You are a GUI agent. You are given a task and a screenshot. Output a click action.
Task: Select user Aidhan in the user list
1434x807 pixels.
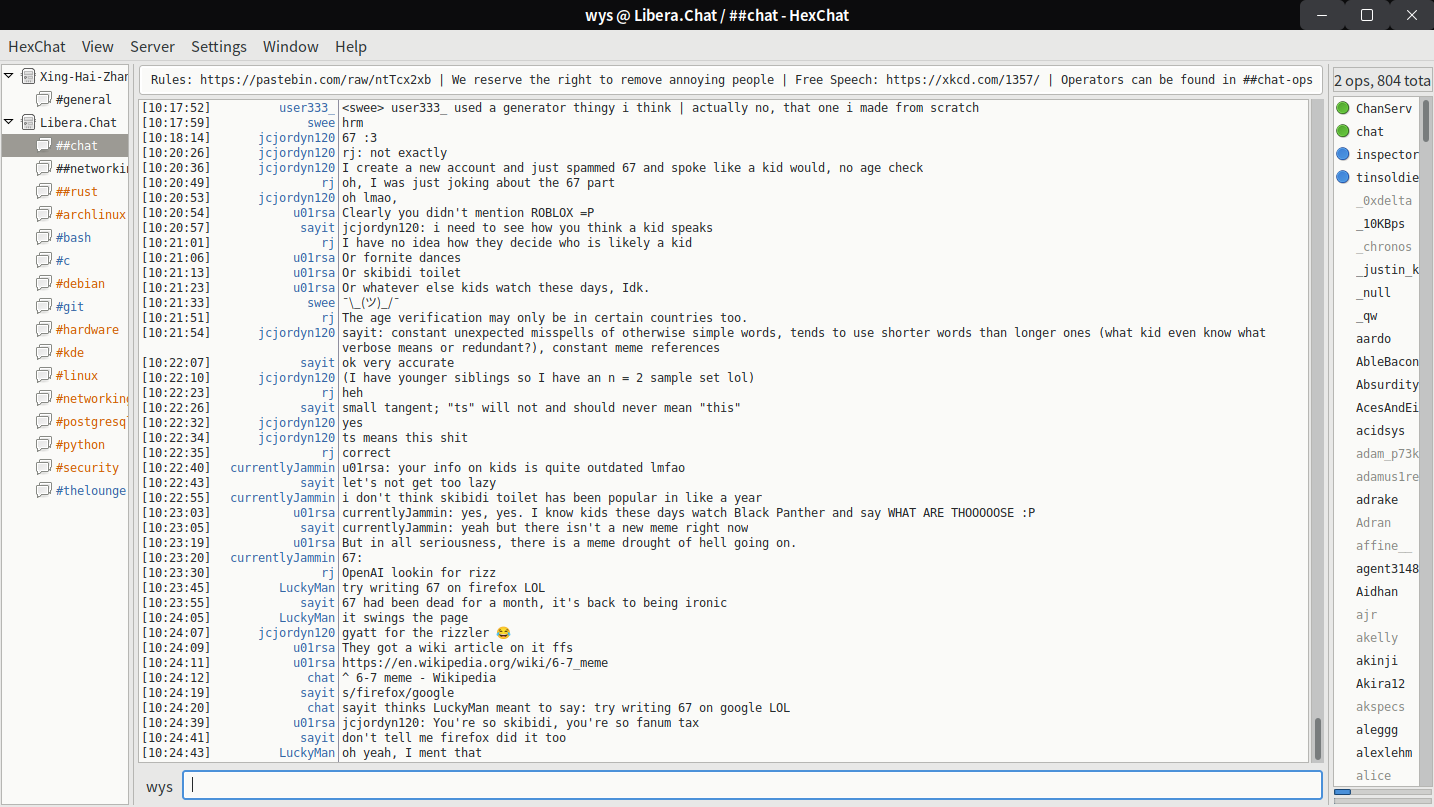[x=1377, y=591]
